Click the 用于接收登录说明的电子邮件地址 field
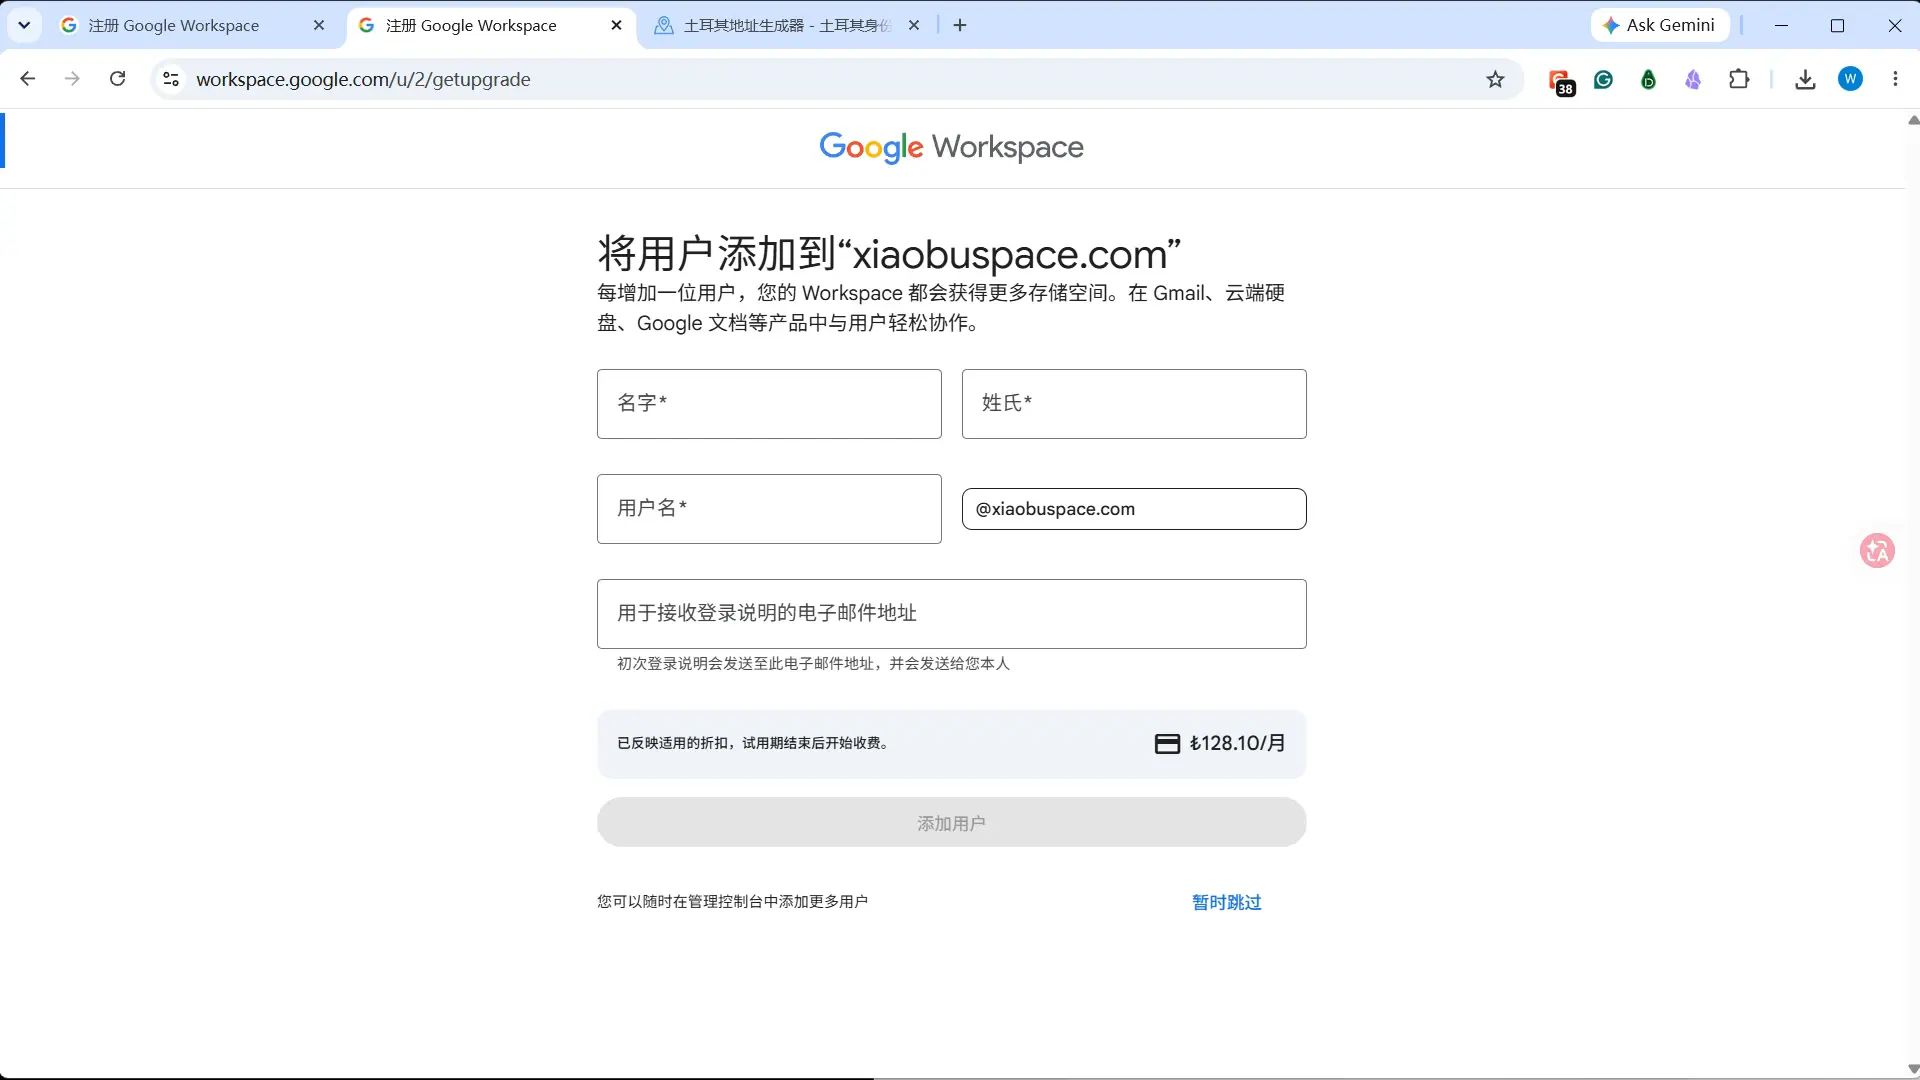Viewport: 1920px width, 1080px height. coord(951,614)
